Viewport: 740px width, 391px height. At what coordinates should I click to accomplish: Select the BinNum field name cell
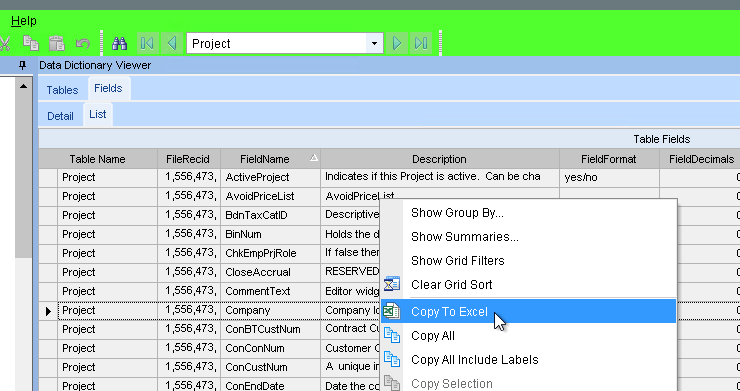coord(270,234)
